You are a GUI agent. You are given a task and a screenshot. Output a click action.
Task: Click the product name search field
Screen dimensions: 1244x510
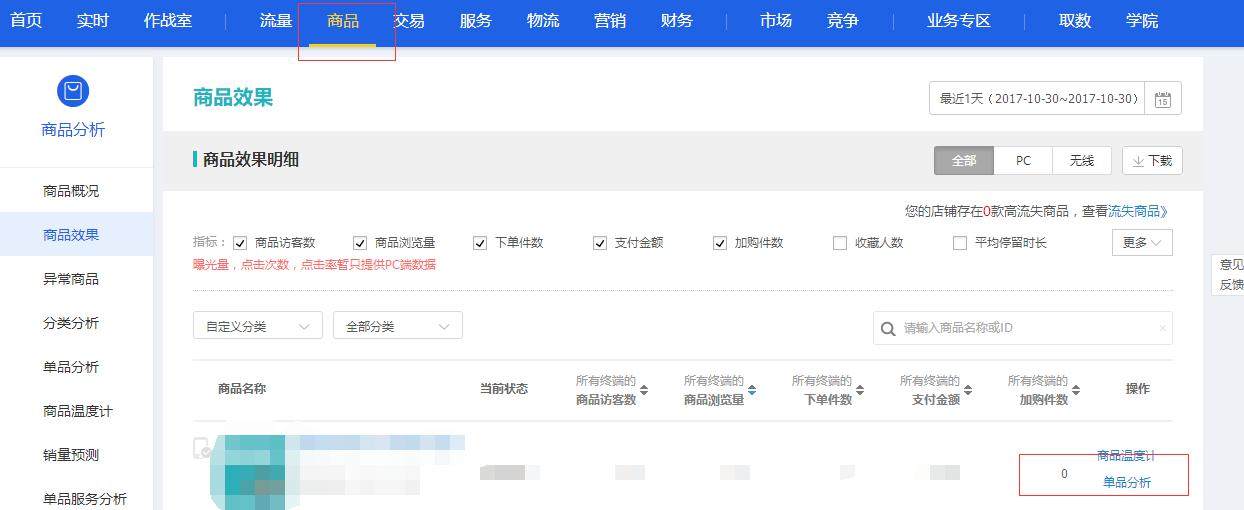coord(1023,328)
